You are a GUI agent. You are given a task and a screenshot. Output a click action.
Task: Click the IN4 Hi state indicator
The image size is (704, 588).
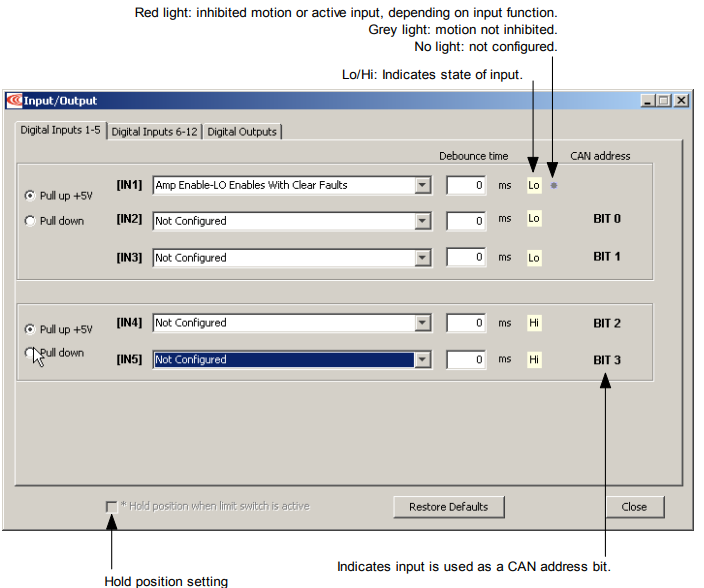coord(534,323)
